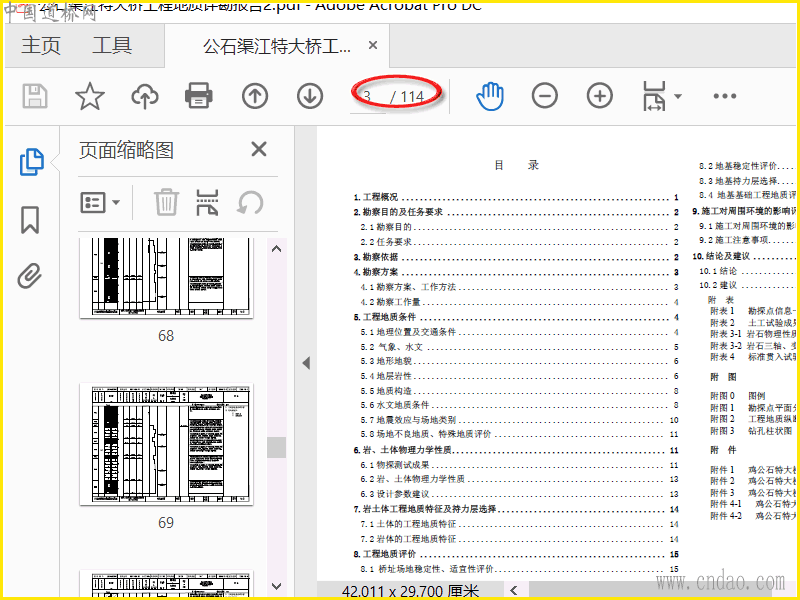This screenshot has height=600, width=800.
Task: Show more tools ellipsis menu
Action: (x=725, y=96)
